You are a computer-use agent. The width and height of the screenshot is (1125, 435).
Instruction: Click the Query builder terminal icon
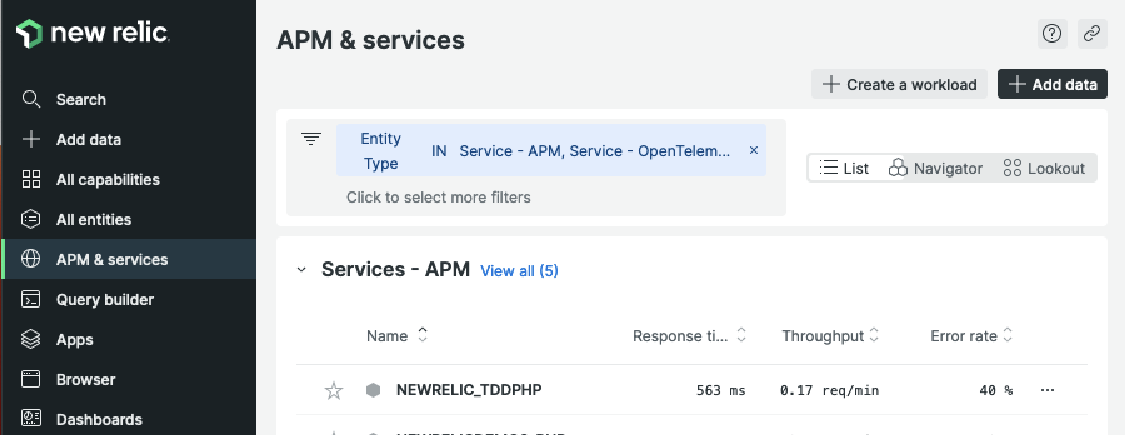coord(31,299)
